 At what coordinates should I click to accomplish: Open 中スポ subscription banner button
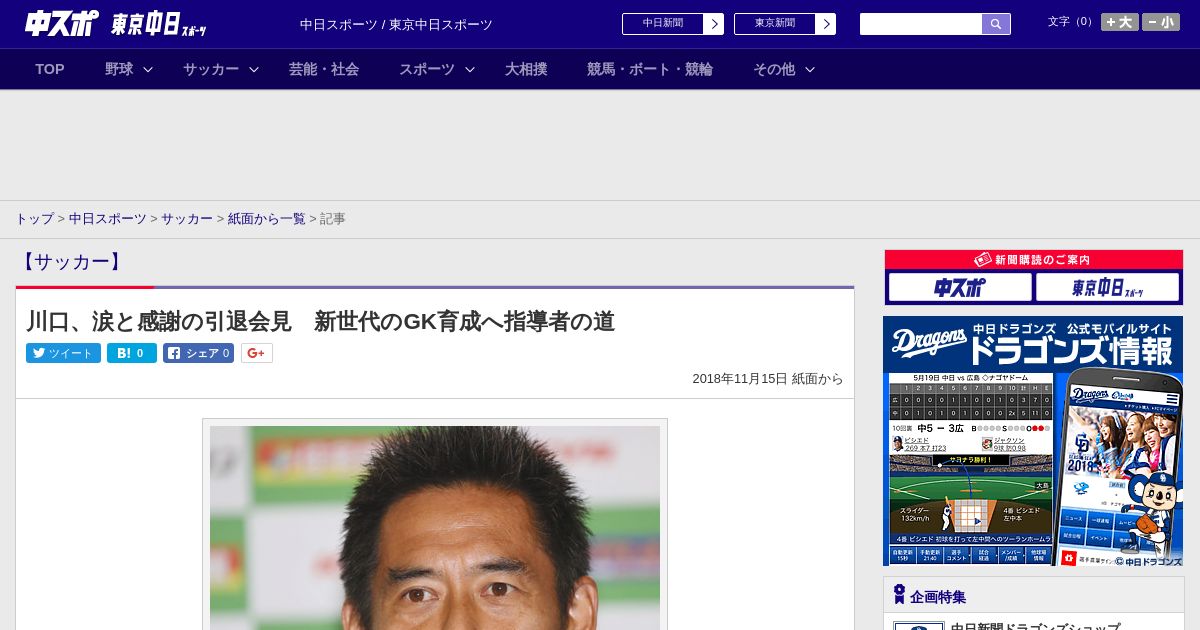[960, 288]
